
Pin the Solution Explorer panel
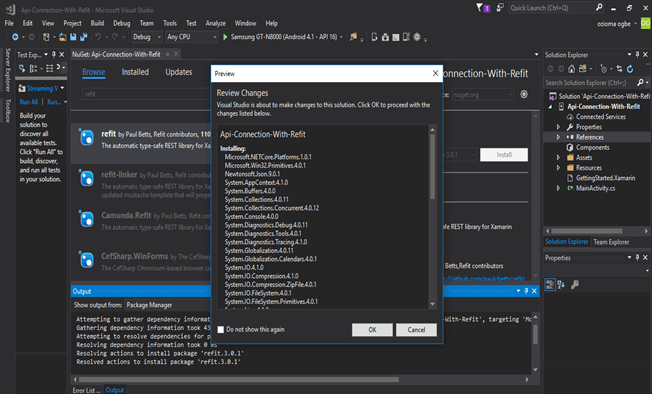(x=637, y=54)
